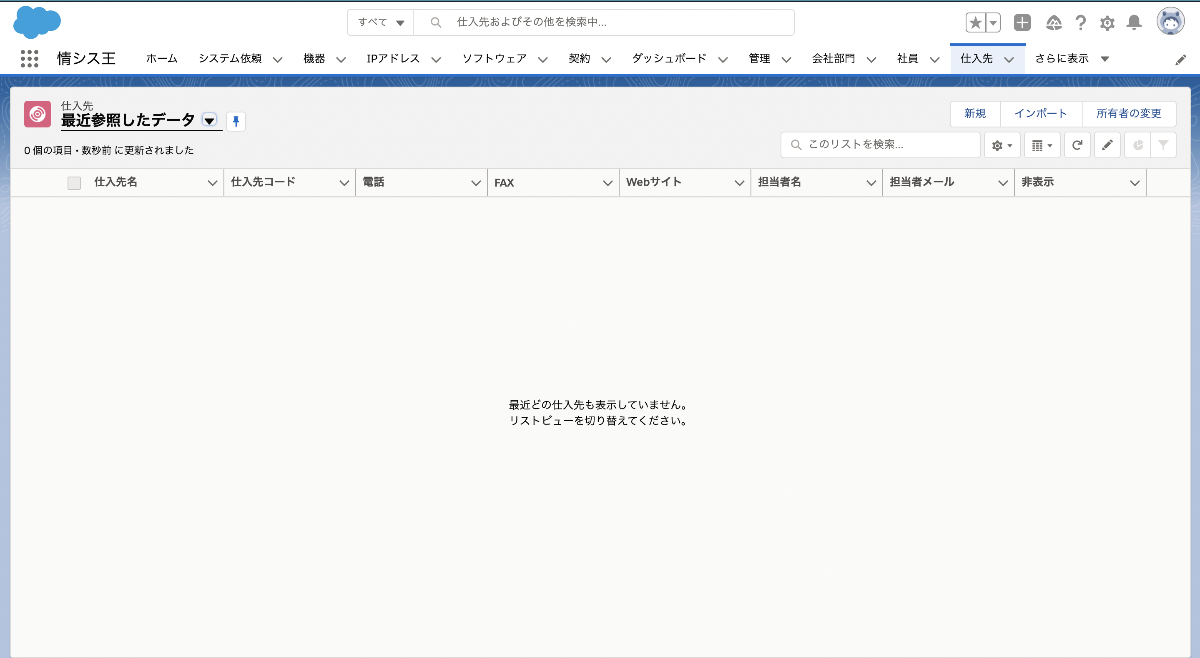The height and width of the screenshot is (658, 1200).
Task: Sort by the 仕入先コード column header
Action: pyautogui.click(x=263, y=183)
